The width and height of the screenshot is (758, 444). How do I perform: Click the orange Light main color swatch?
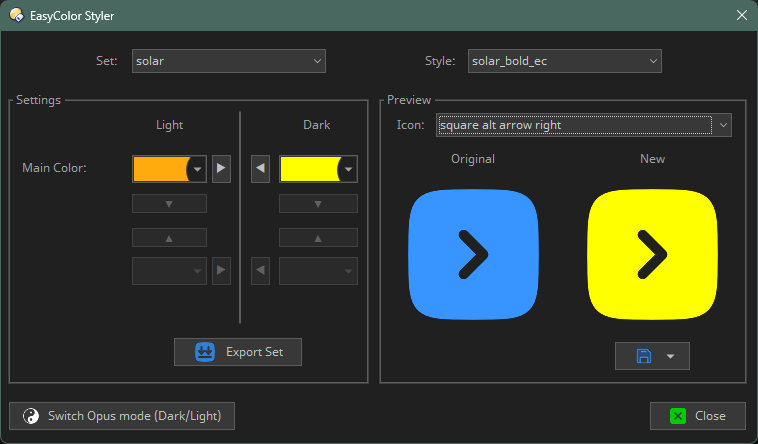[160, 169]
